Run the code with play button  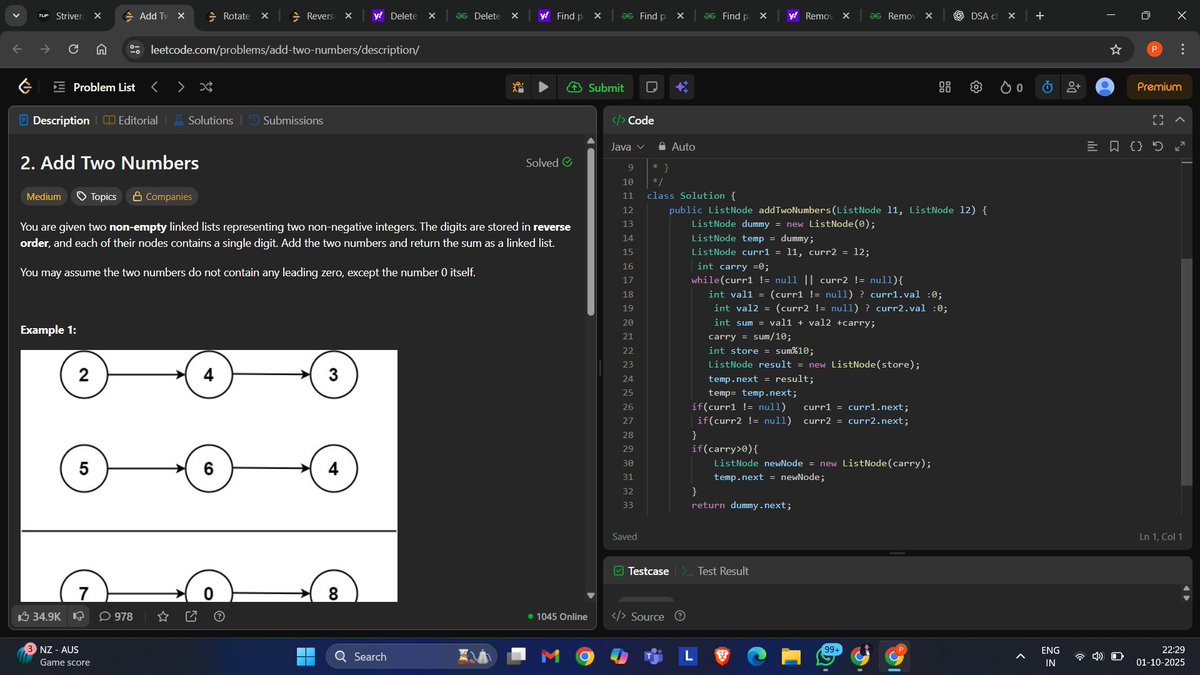pyautogui.click(x=543, y=87)
